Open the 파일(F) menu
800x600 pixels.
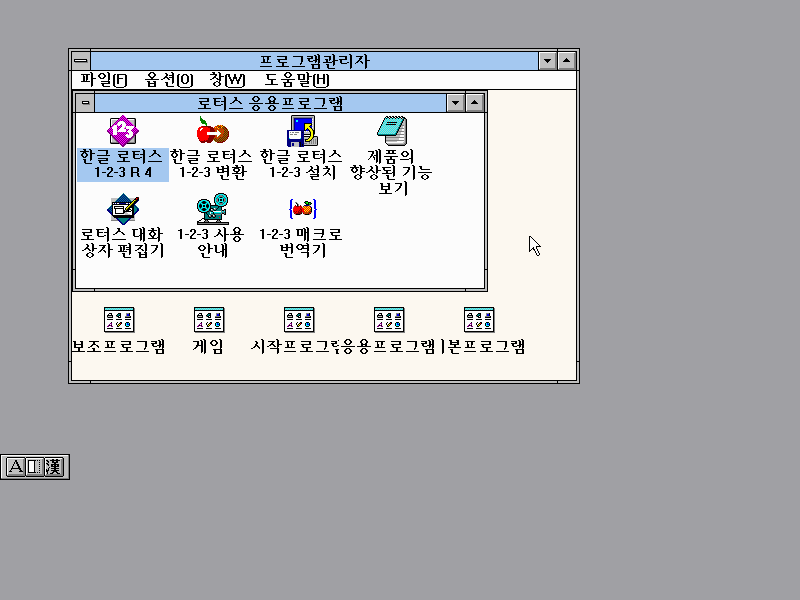tap(104, 80)
